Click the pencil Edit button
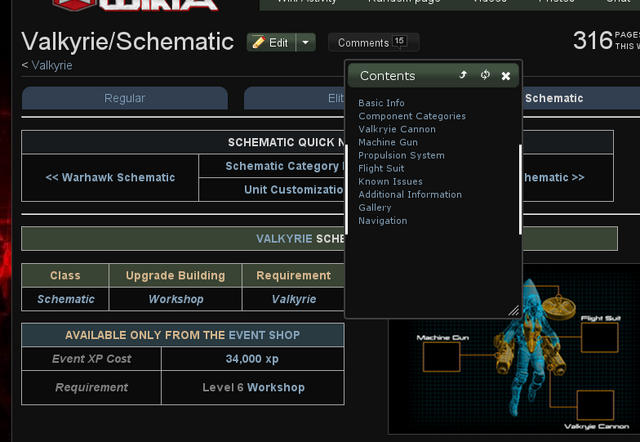Viewport: 640px width, 442px height. (x=271, y=42)
